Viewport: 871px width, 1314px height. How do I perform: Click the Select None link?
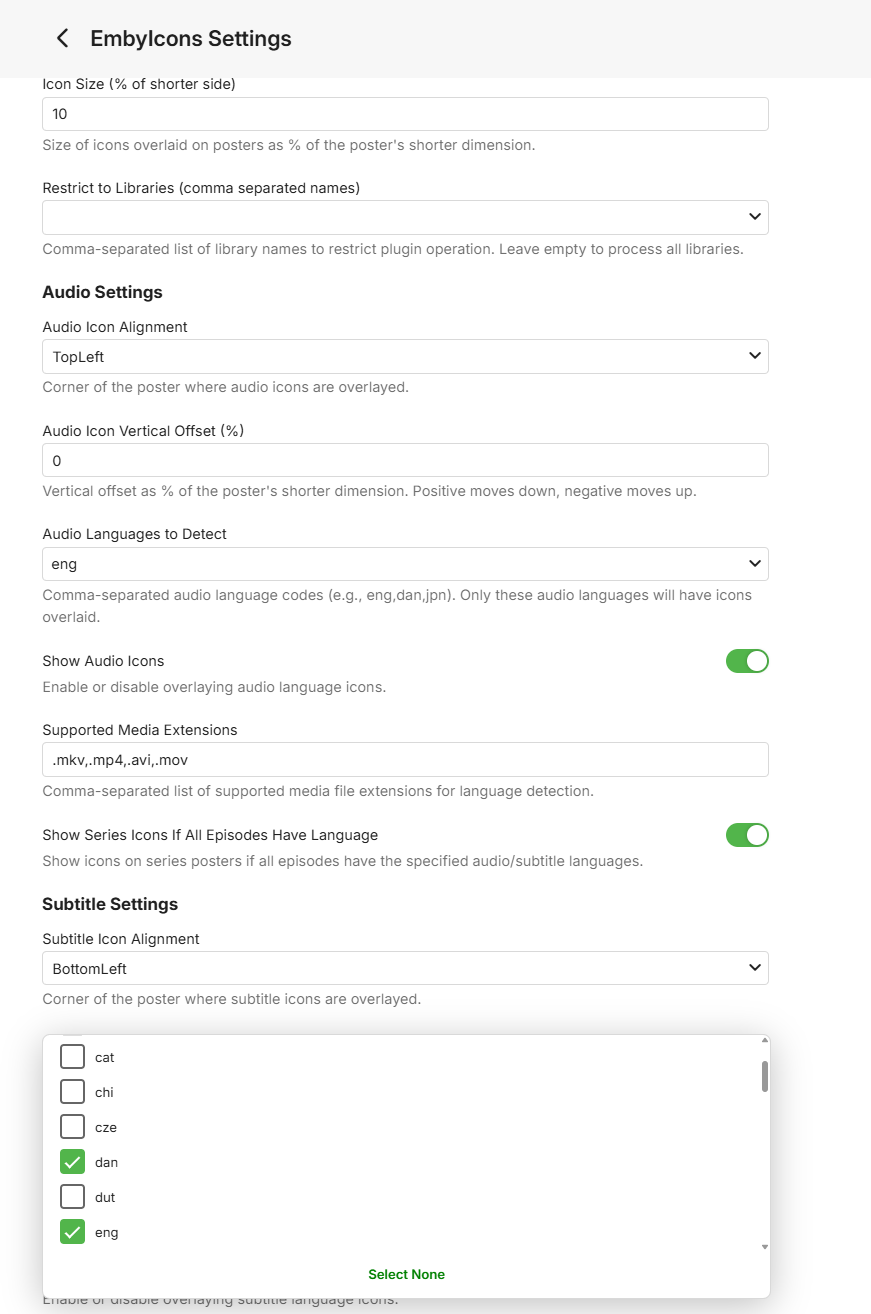click(x=406, y=1274)
